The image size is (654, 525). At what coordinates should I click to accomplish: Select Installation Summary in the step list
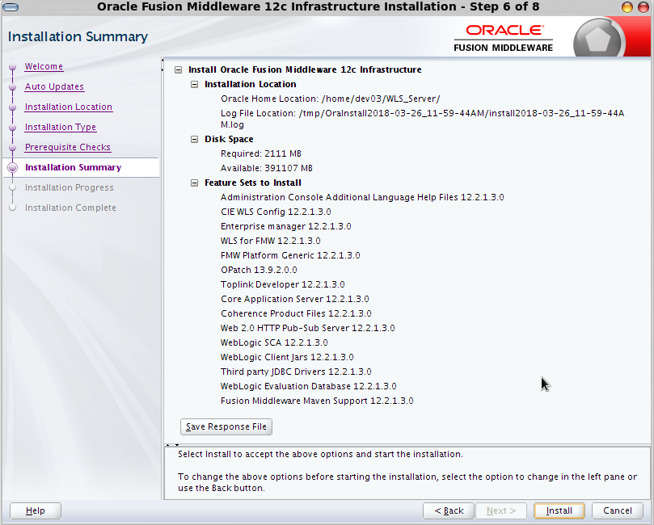click(x=73, y=167)
